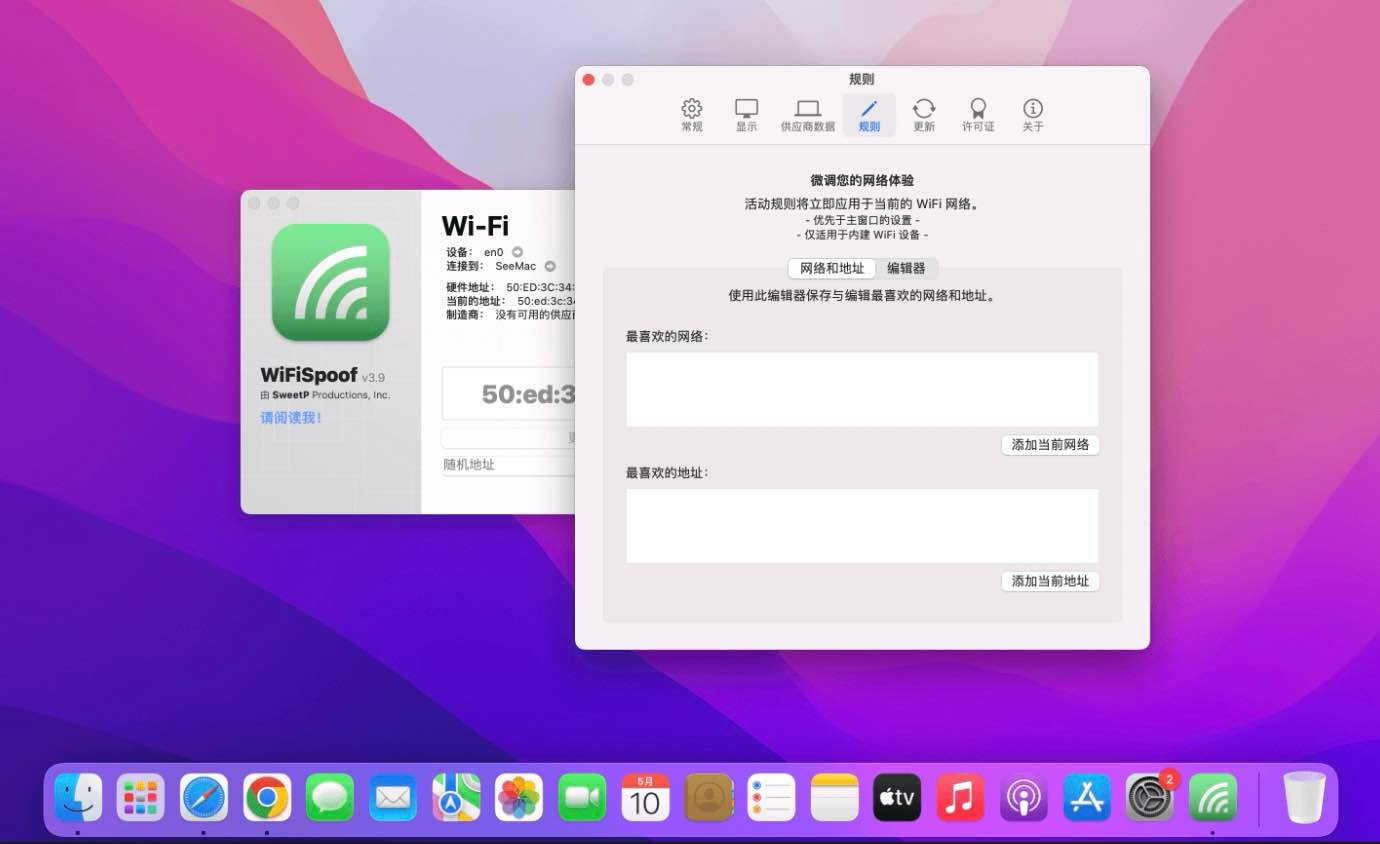Open the 关于 about pane
This screenshot has width=1380, height=844.
click(x=1032, y=115)
